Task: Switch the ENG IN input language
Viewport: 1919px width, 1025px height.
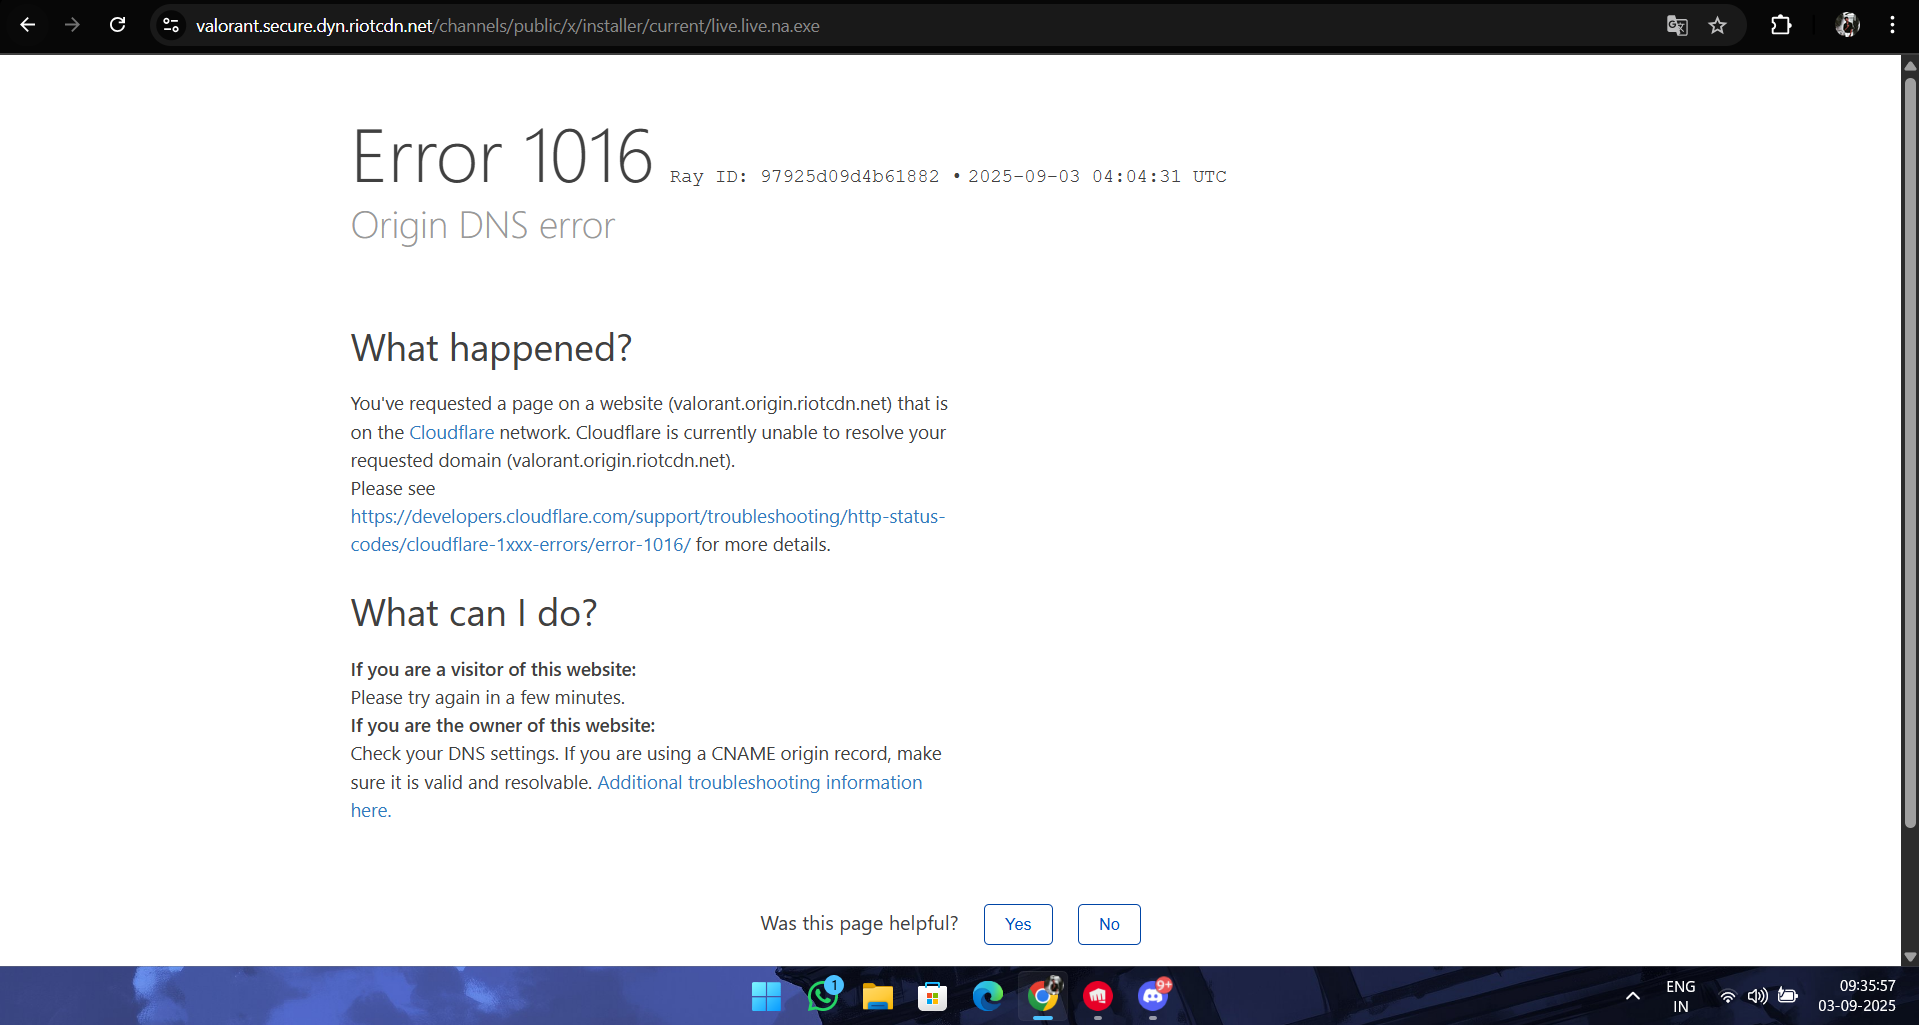Action: tap(1681, 996)
